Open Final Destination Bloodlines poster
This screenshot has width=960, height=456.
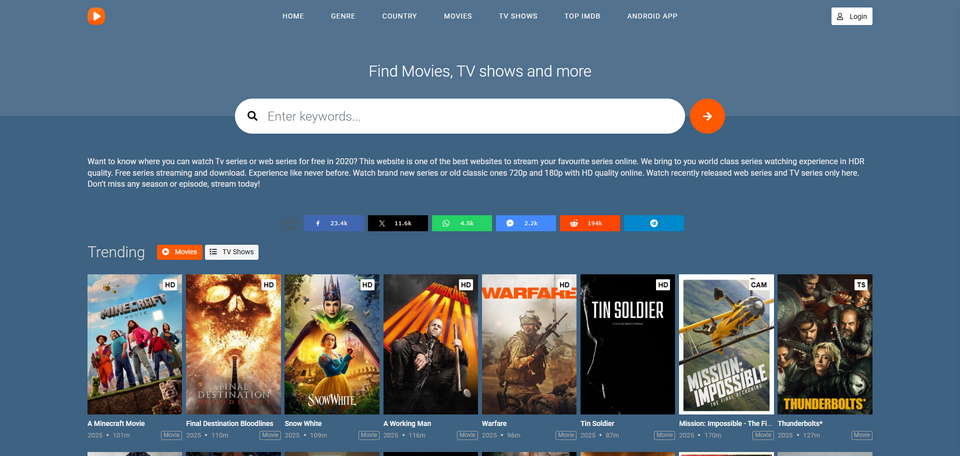pos(233,344)
